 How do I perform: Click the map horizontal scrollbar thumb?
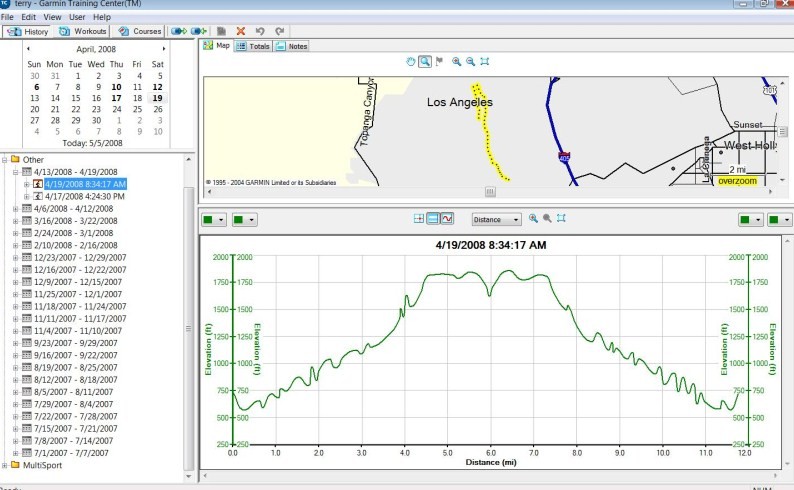click(490, 192)
